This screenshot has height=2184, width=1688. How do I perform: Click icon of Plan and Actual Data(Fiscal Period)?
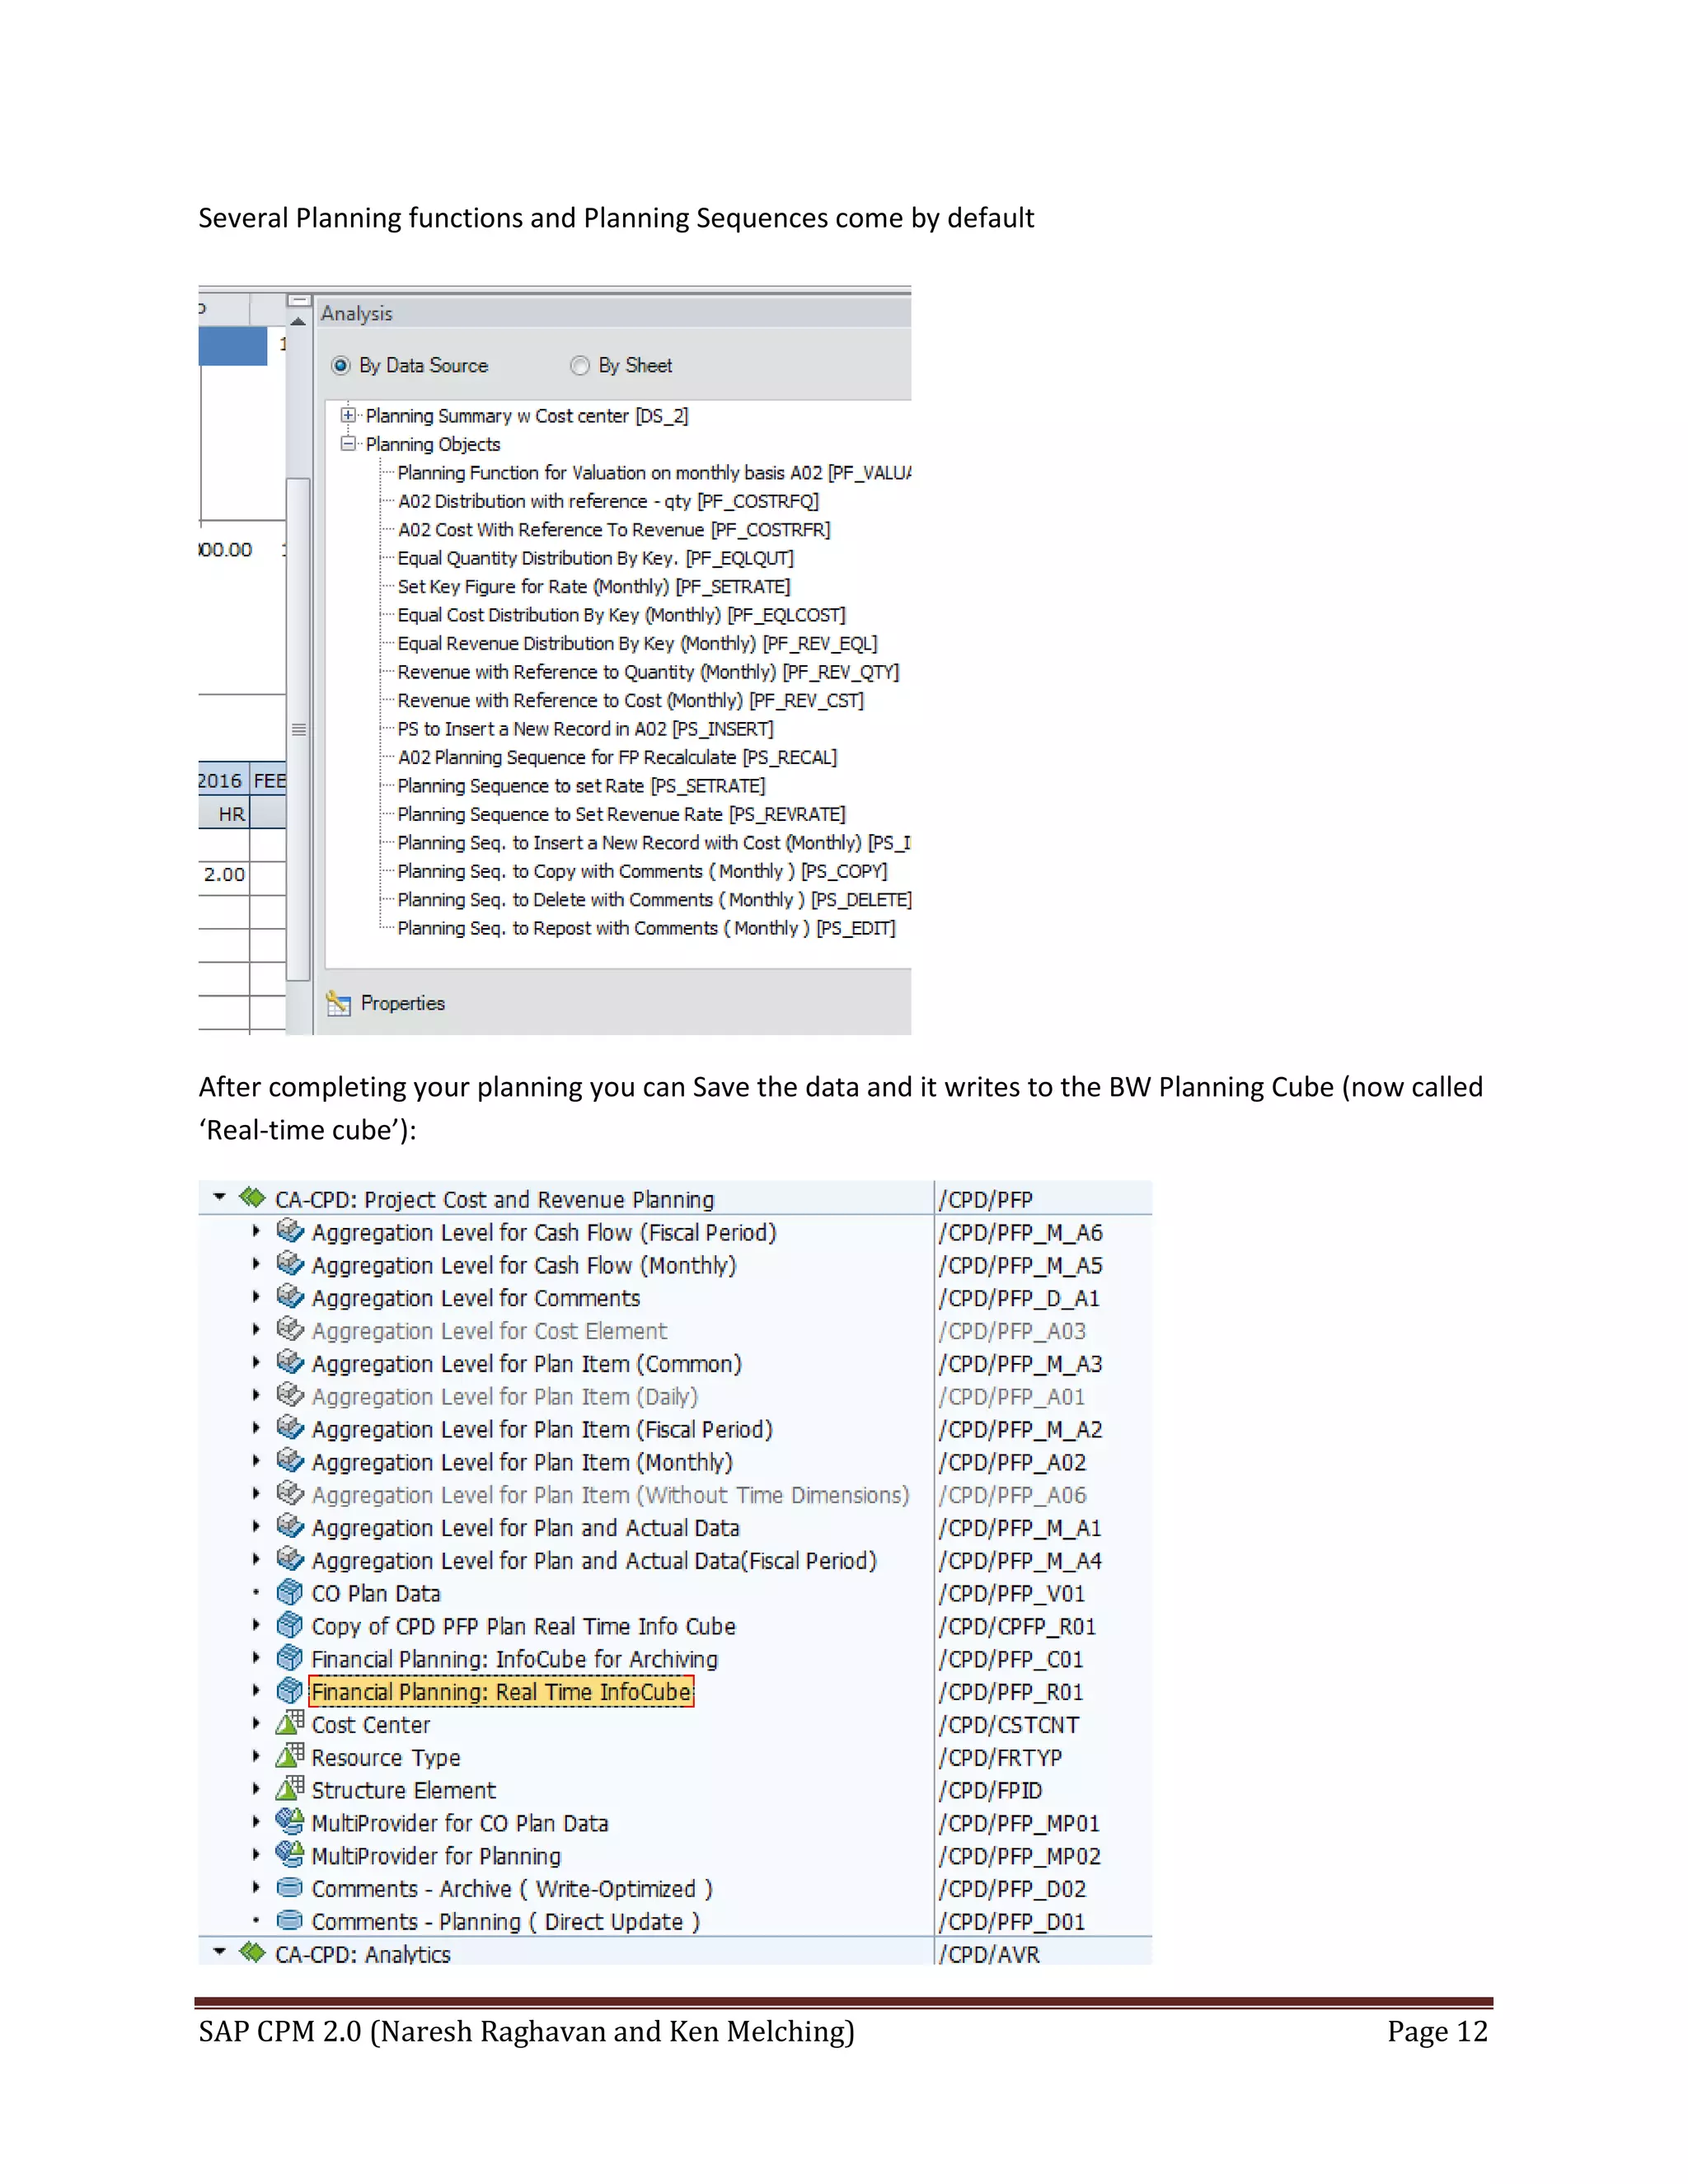[290, 1558]
